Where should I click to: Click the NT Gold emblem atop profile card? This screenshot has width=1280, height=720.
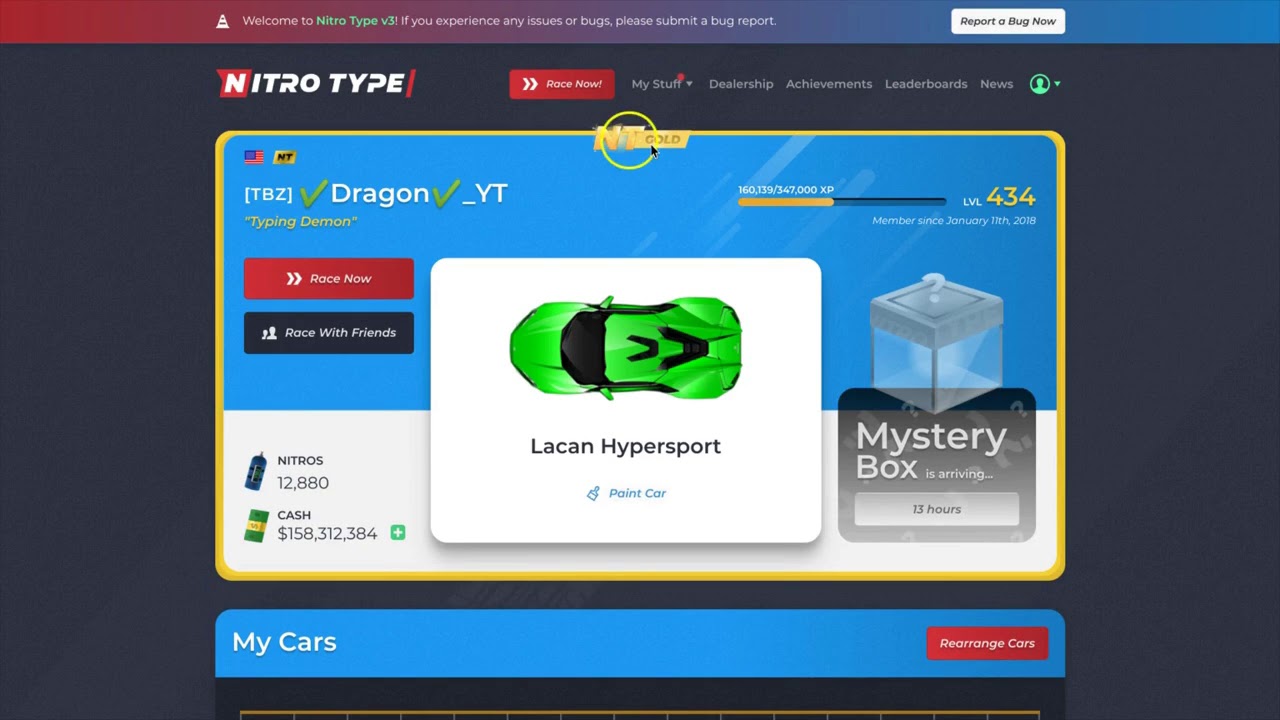(640, 139)
